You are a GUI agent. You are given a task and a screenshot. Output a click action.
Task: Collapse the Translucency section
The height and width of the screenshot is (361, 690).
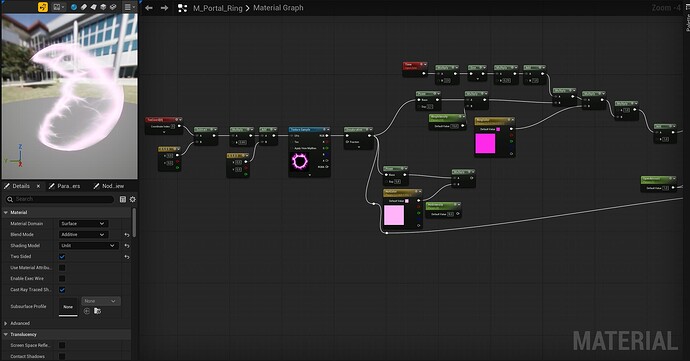point(6,335)
